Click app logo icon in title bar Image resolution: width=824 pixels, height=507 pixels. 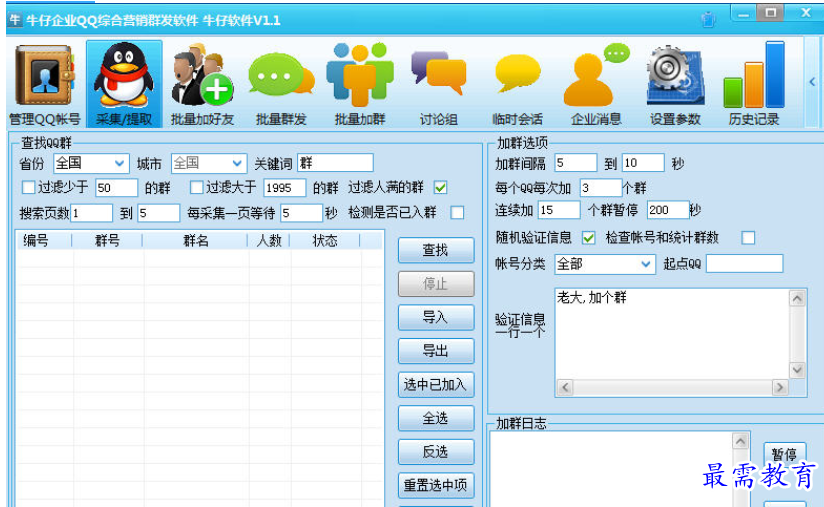pyautogui.click(x=15, y=20)
